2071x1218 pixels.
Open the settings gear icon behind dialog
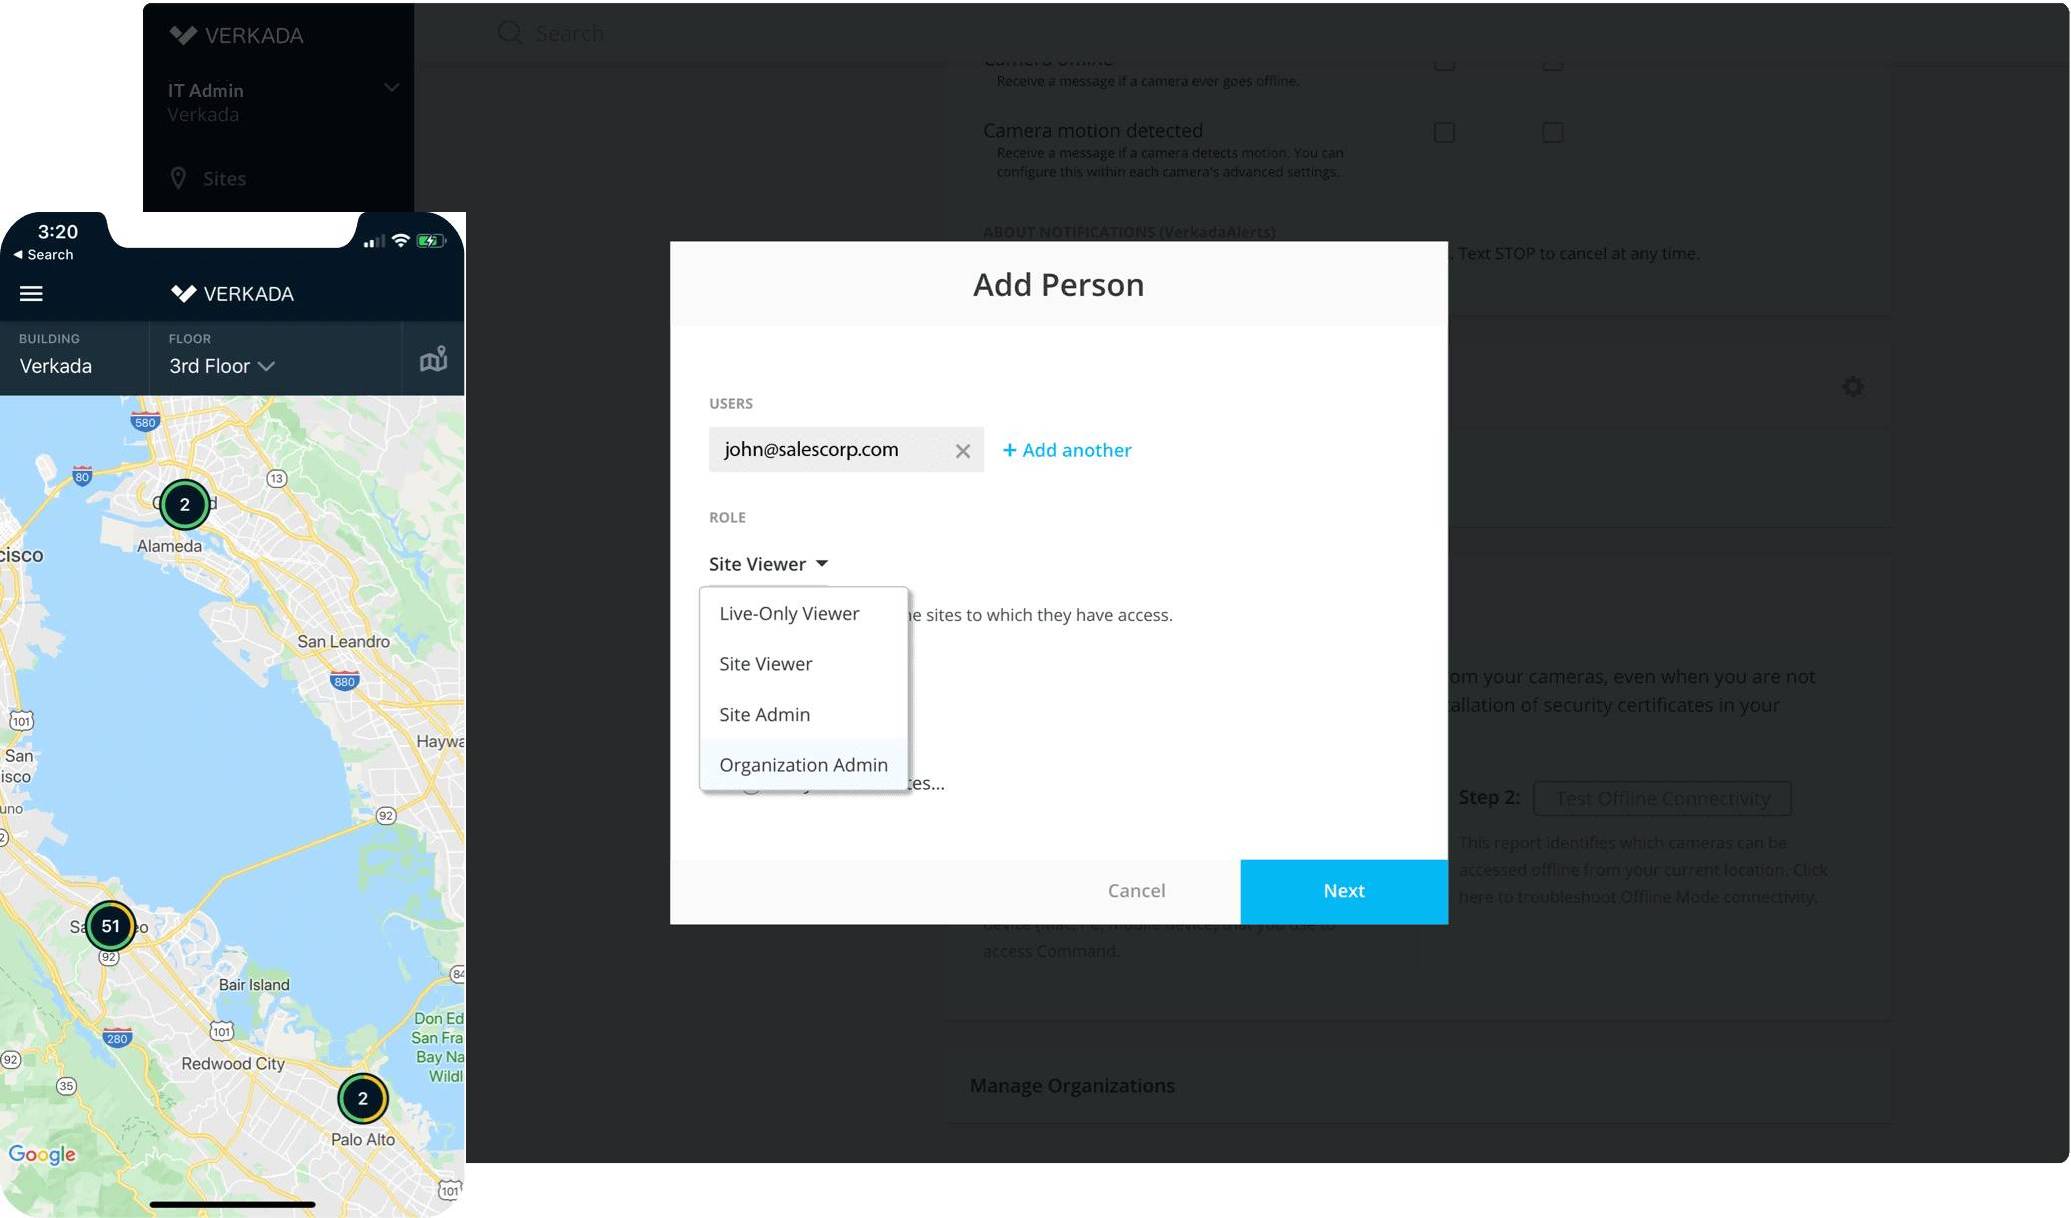[1853, 386]
